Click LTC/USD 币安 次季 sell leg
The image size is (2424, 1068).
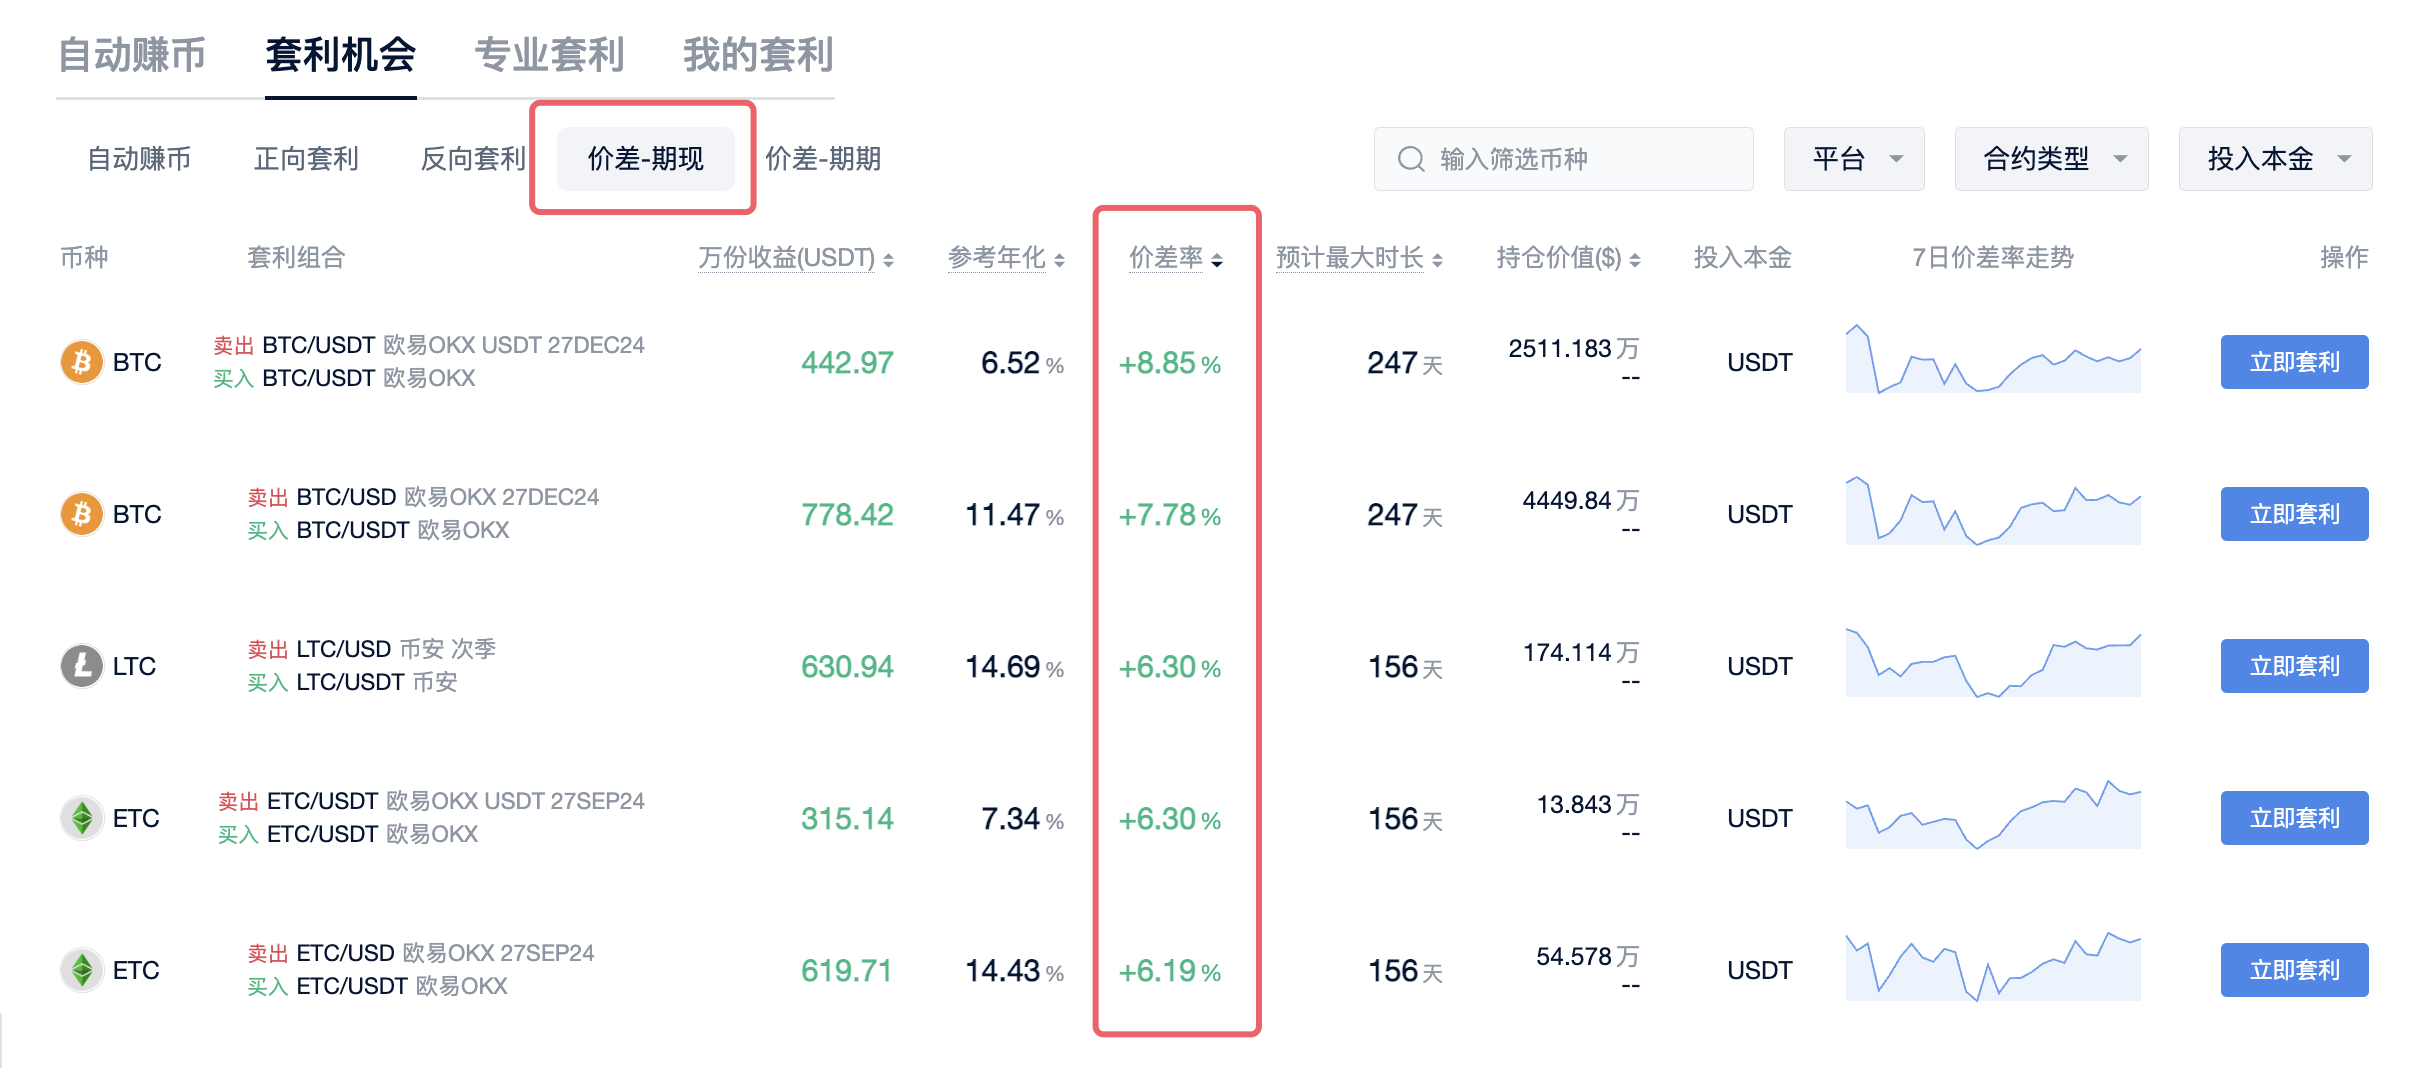click(372, 649)
